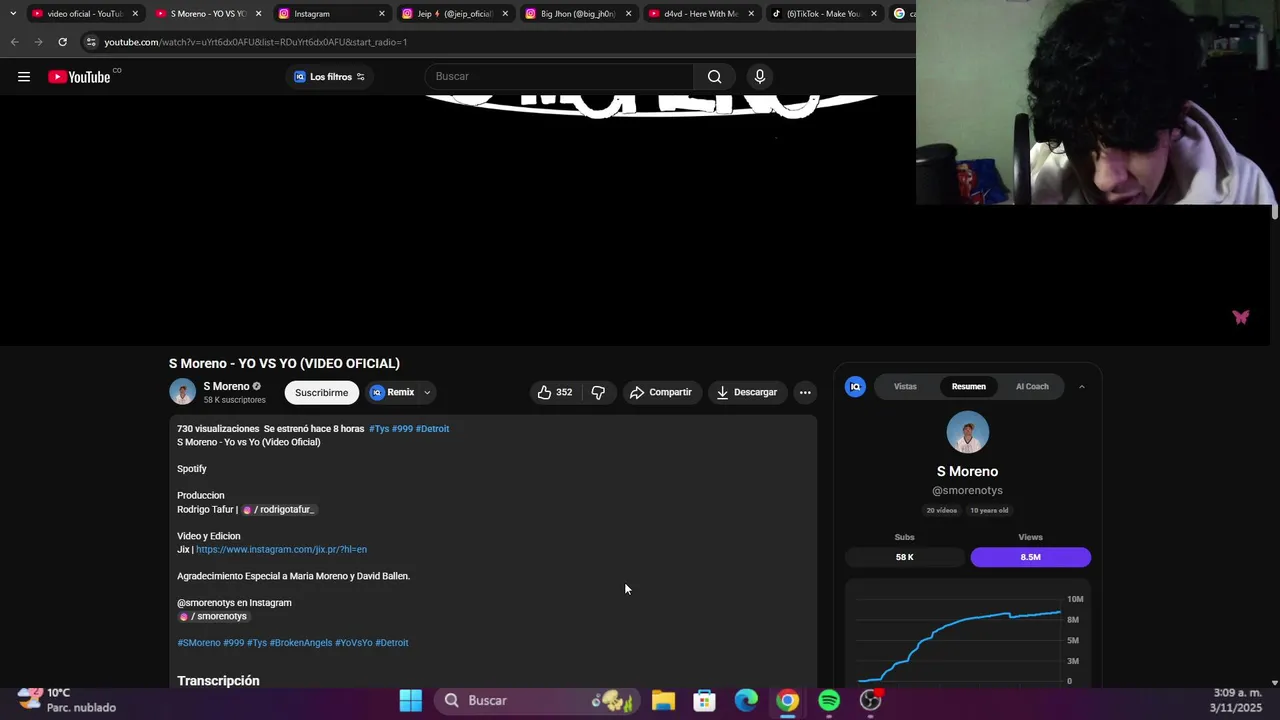Screen dimensions: 1280x720
Task: Switch to the Vistas tab in vidIQ panel
Action: pos(905,386)
